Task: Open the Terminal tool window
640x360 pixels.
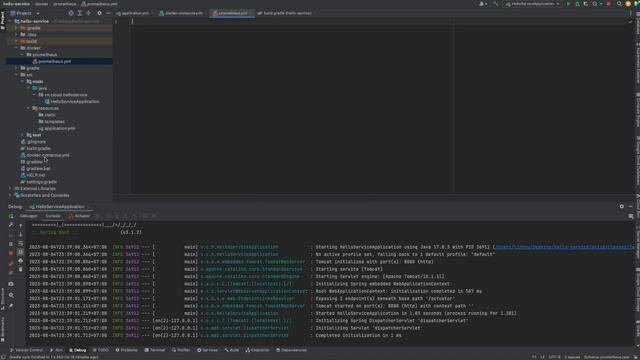Action: pos(155,350)
